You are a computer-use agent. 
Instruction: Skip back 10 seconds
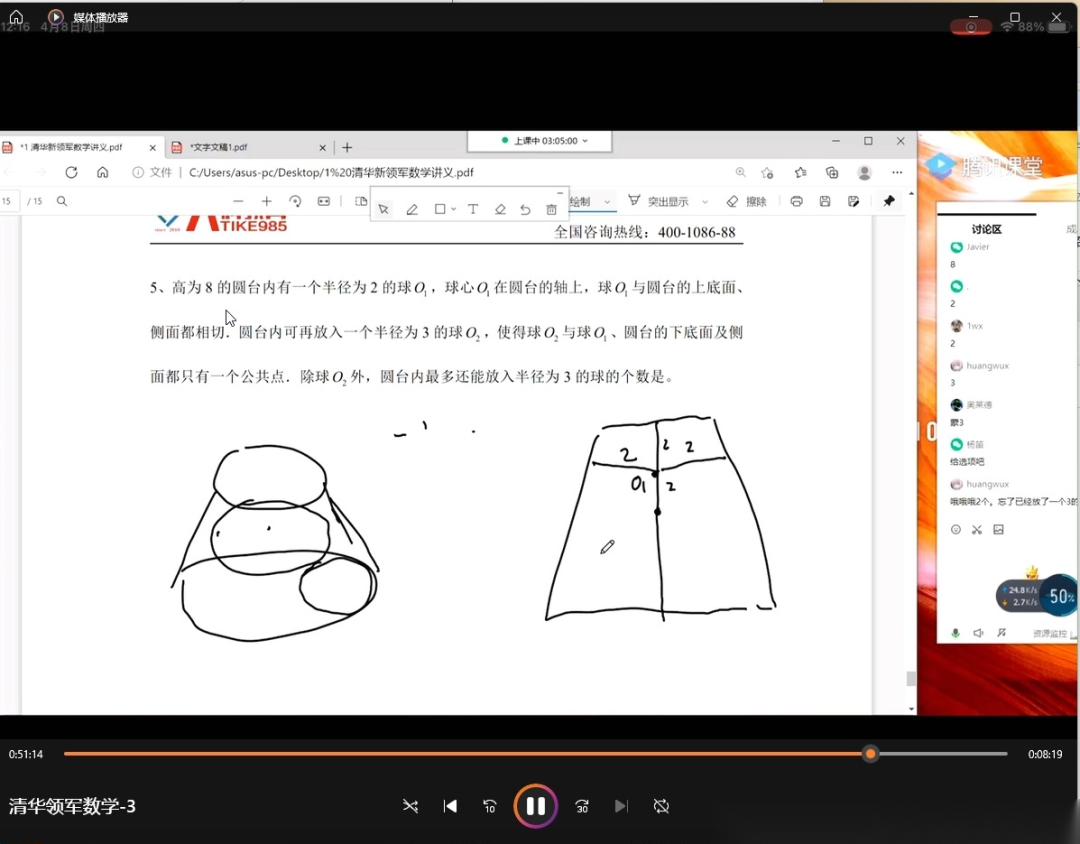[x=490, y=806]
